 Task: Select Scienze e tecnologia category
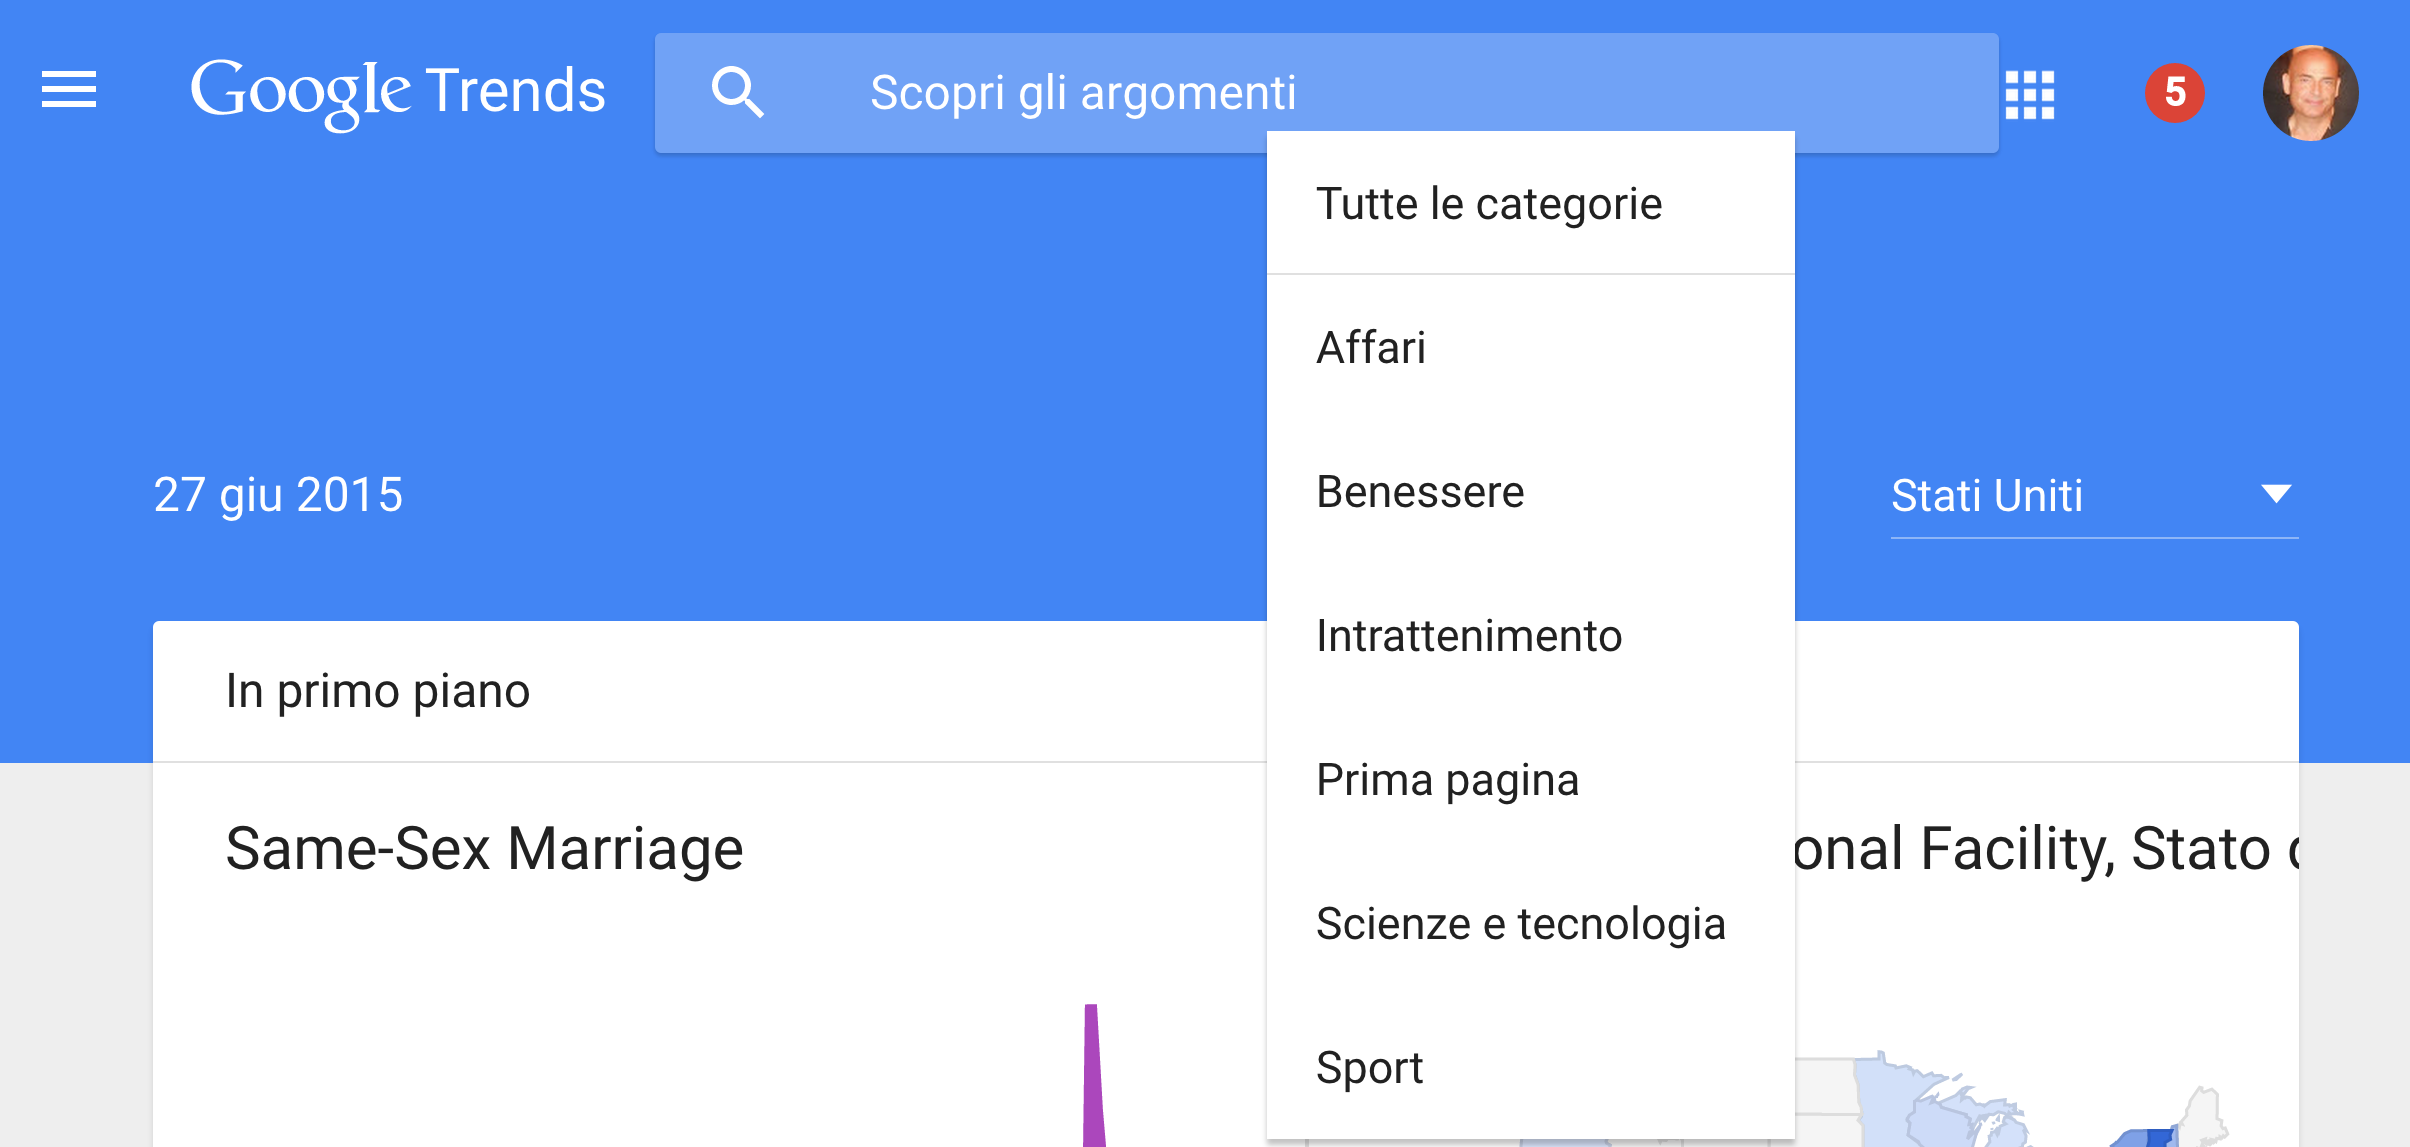pos(1520,924)
